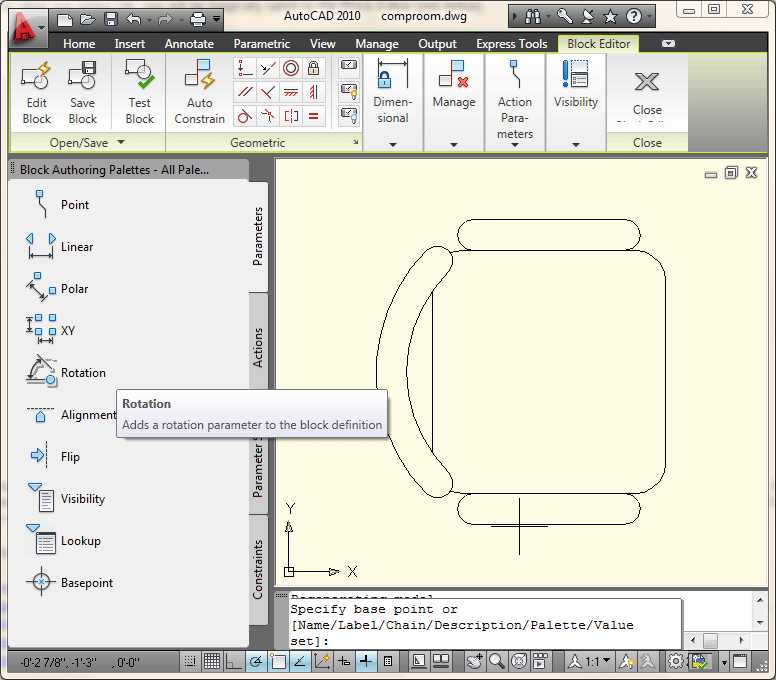Screen dimensions: 776x680
Task: Toggle Dynamic UCS in status bar
Action: pos(322,661)
